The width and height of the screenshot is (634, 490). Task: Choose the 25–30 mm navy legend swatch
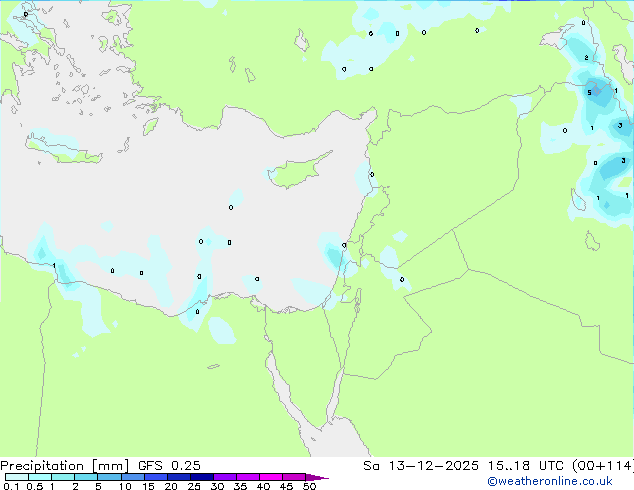[x=202, y=477]
